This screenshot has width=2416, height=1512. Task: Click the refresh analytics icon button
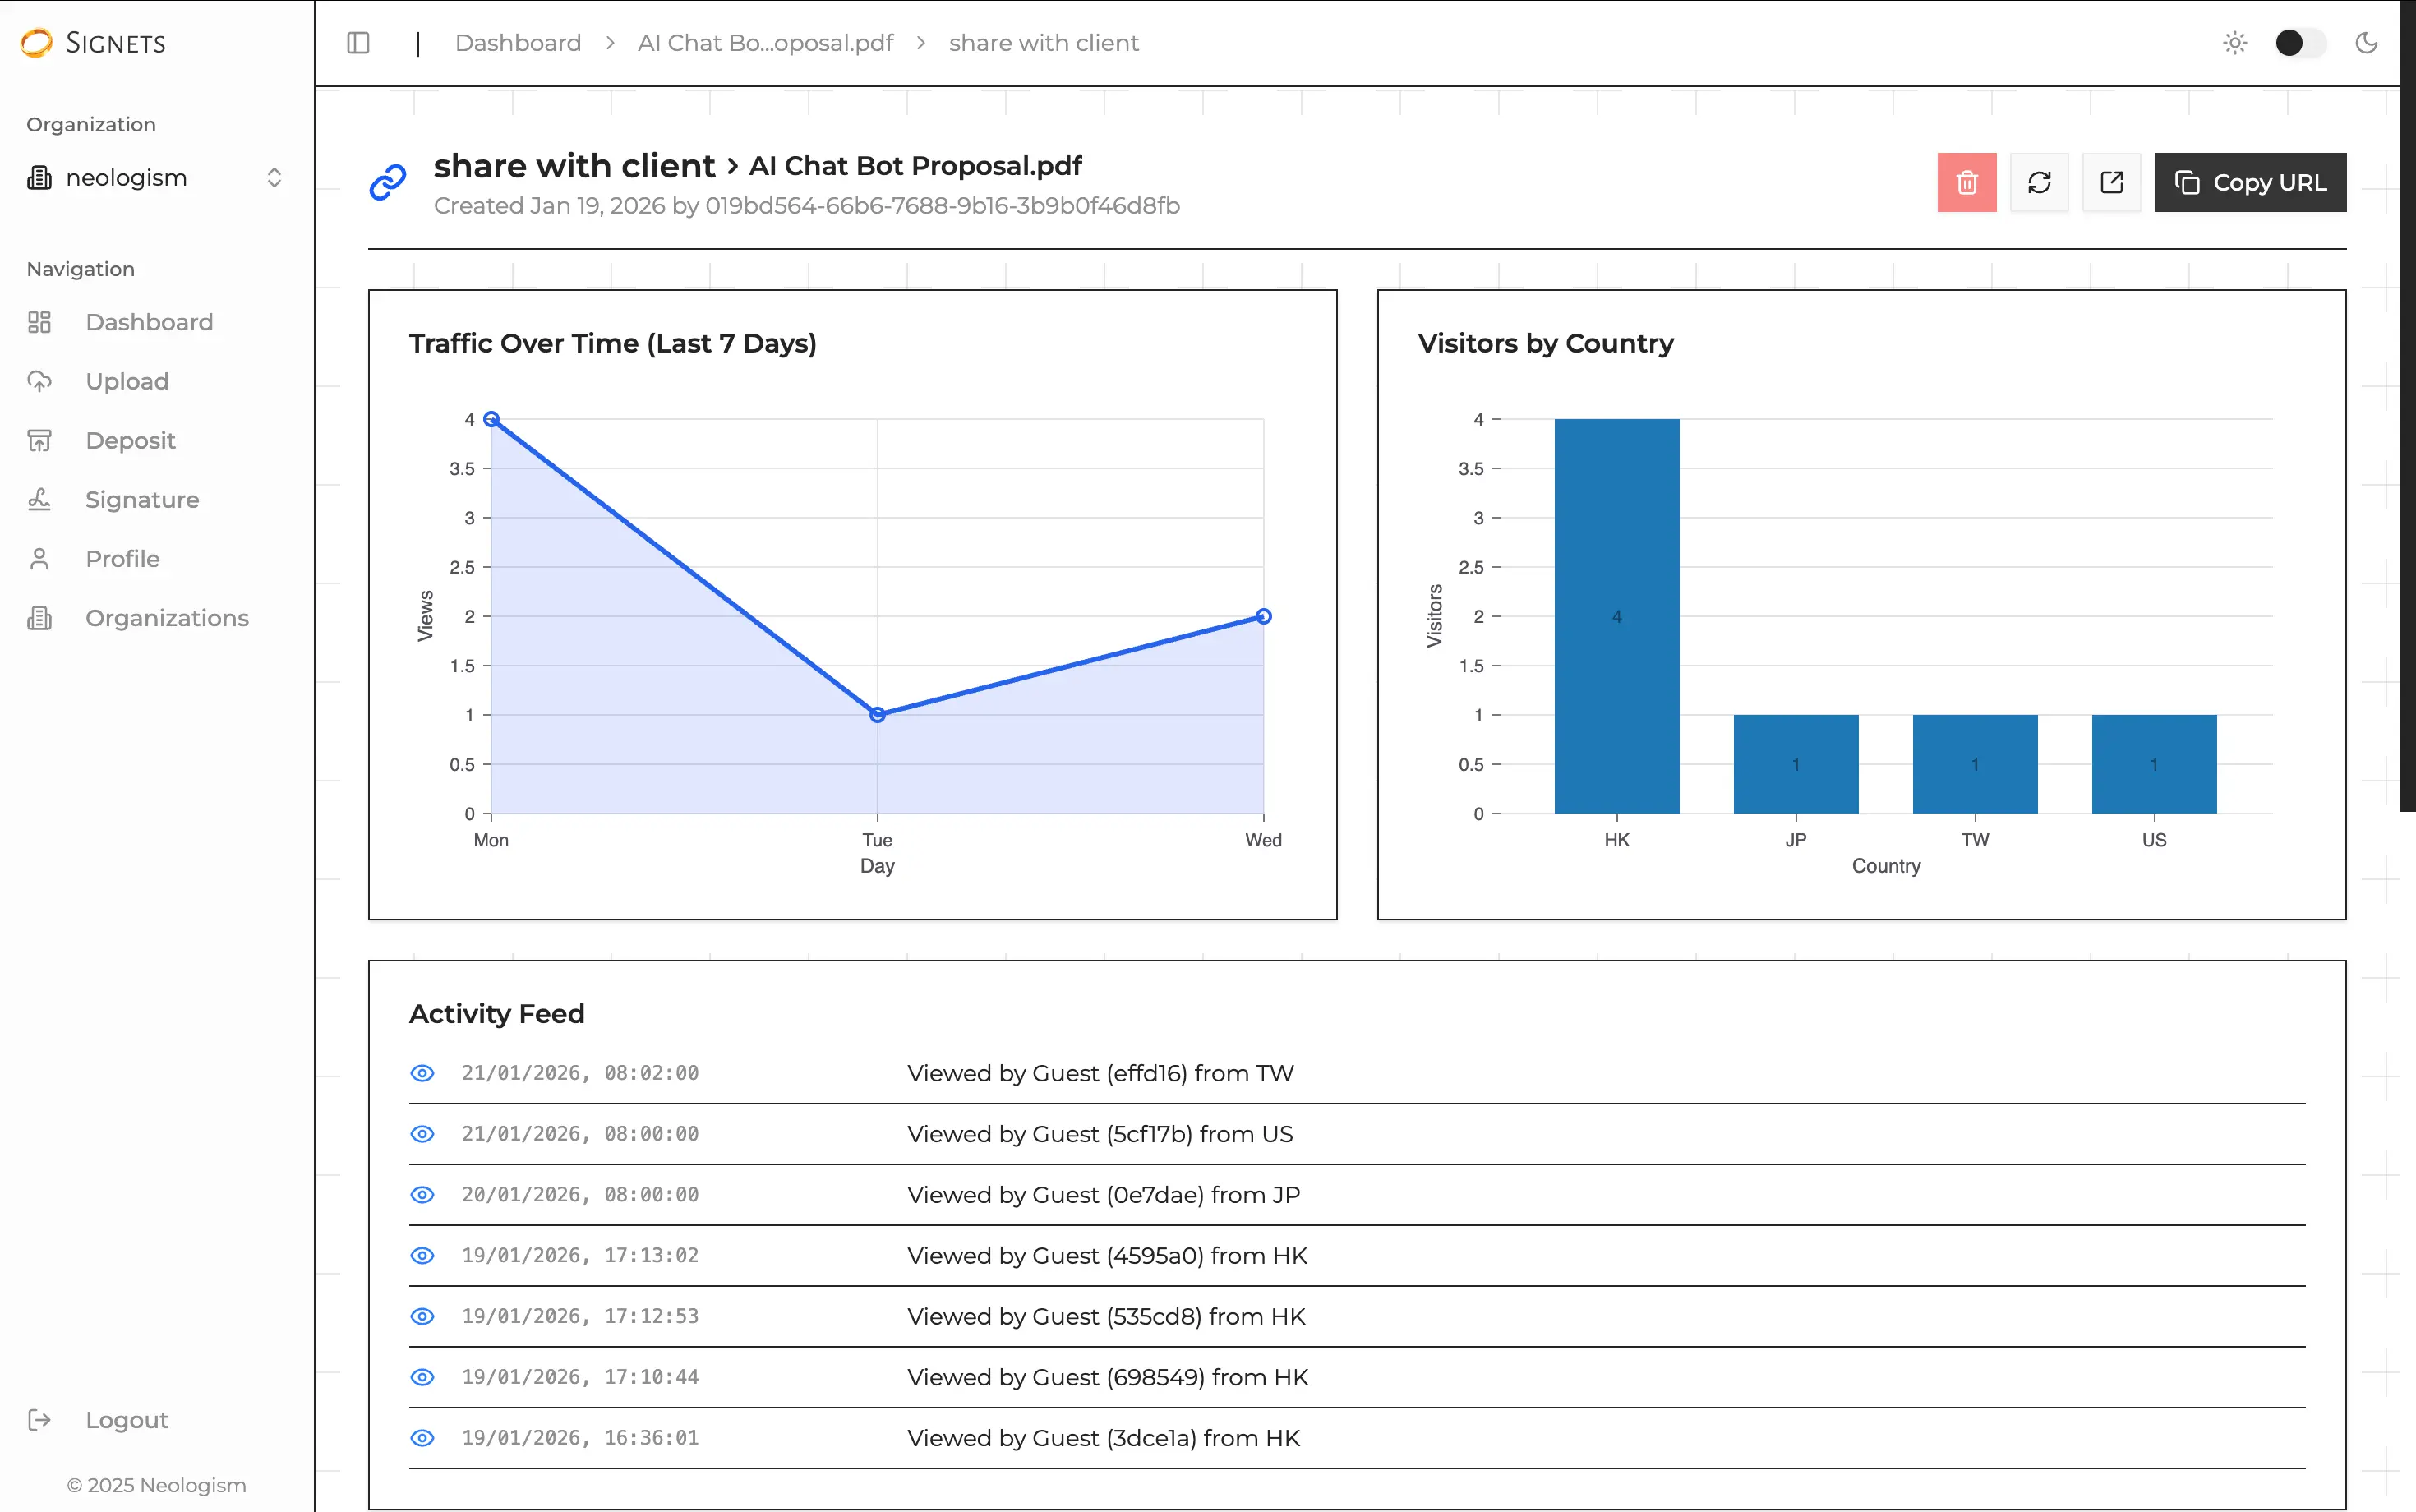tap(2039, 182)
